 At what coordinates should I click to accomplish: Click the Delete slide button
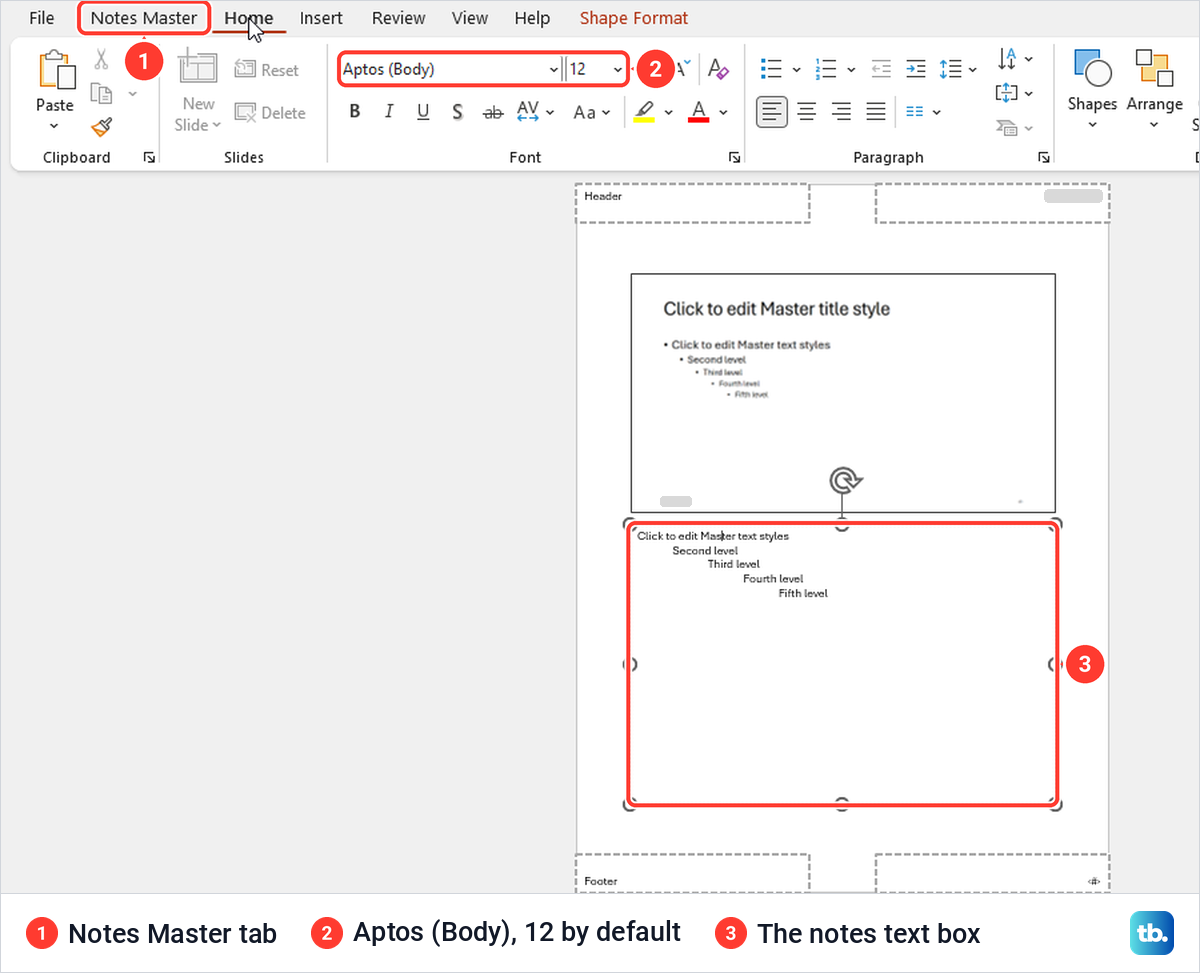(x=270, y=113)
